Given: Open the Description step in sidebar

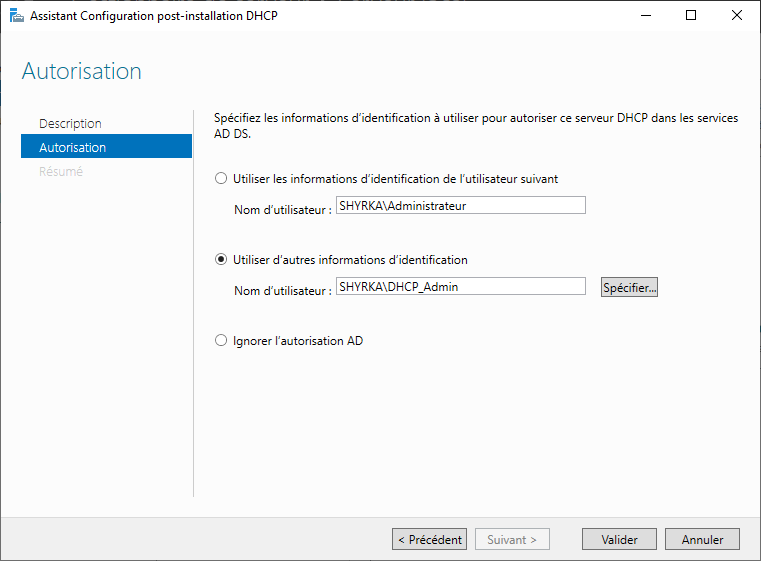Looking at the screenshot, I should pos(70,124).
